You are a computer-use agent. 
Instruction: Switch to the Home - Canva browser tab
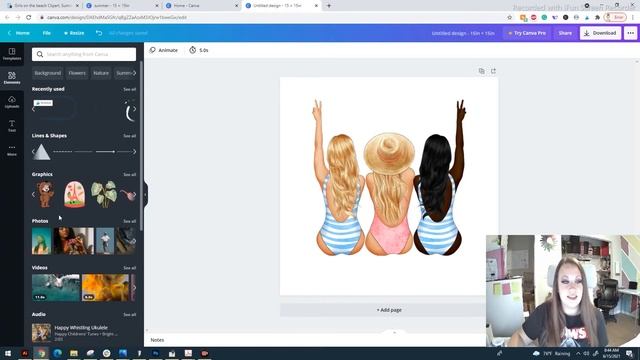coord(202,6)
